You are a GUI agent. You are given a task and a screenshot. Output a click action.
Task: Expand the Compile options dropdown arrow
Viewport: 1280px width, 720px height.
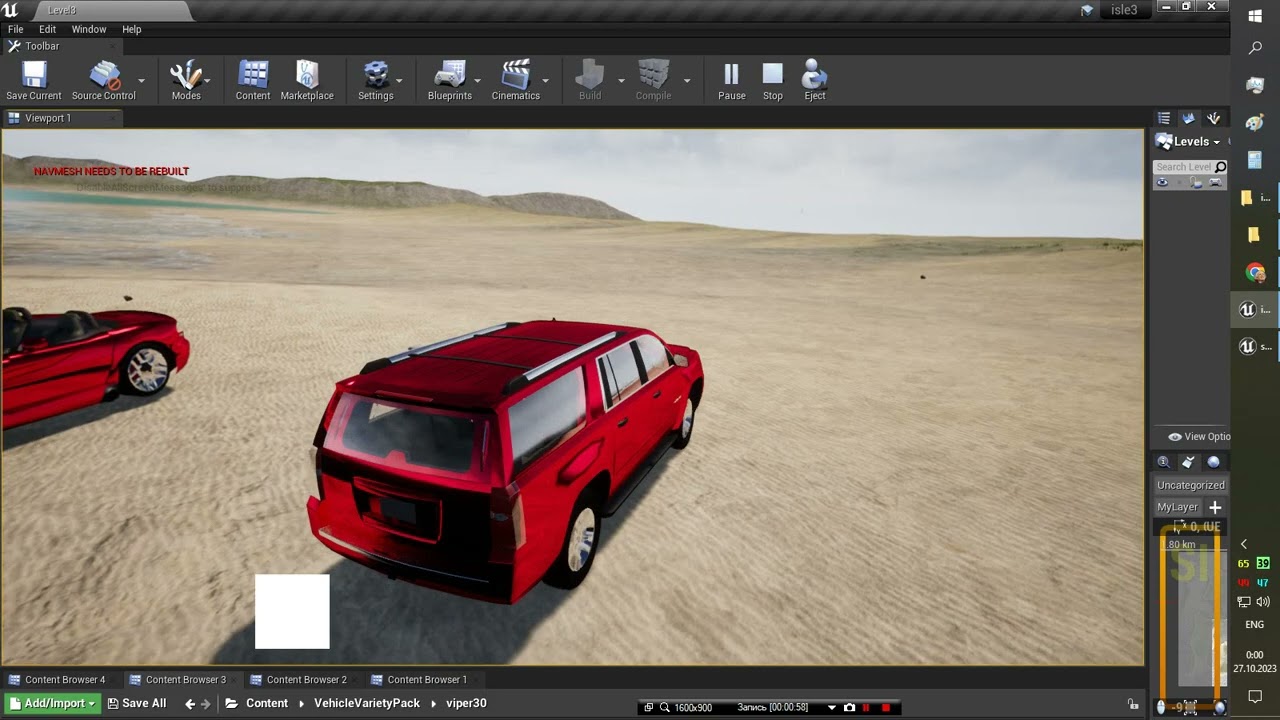[x=687, y=80]
